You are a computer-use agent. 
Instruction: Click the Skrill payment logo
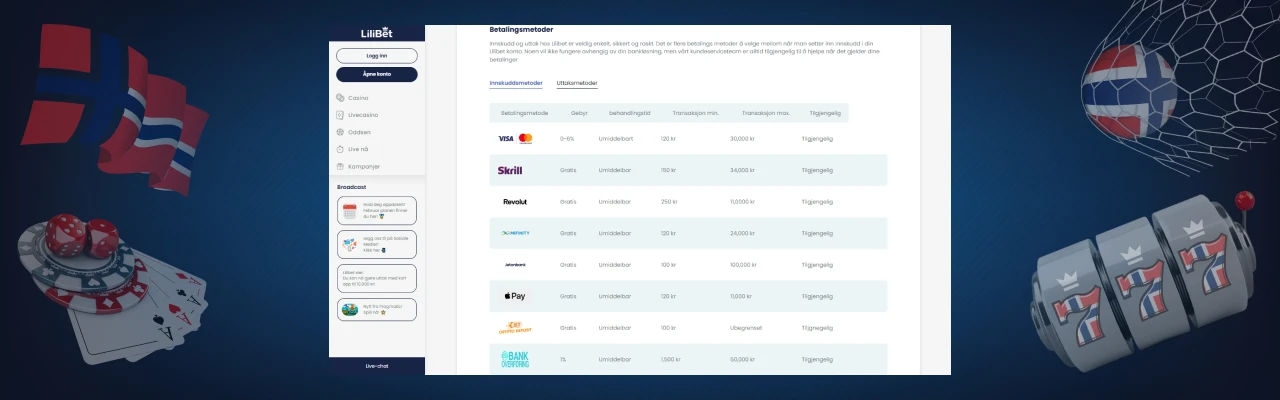(x=510, y=170)
